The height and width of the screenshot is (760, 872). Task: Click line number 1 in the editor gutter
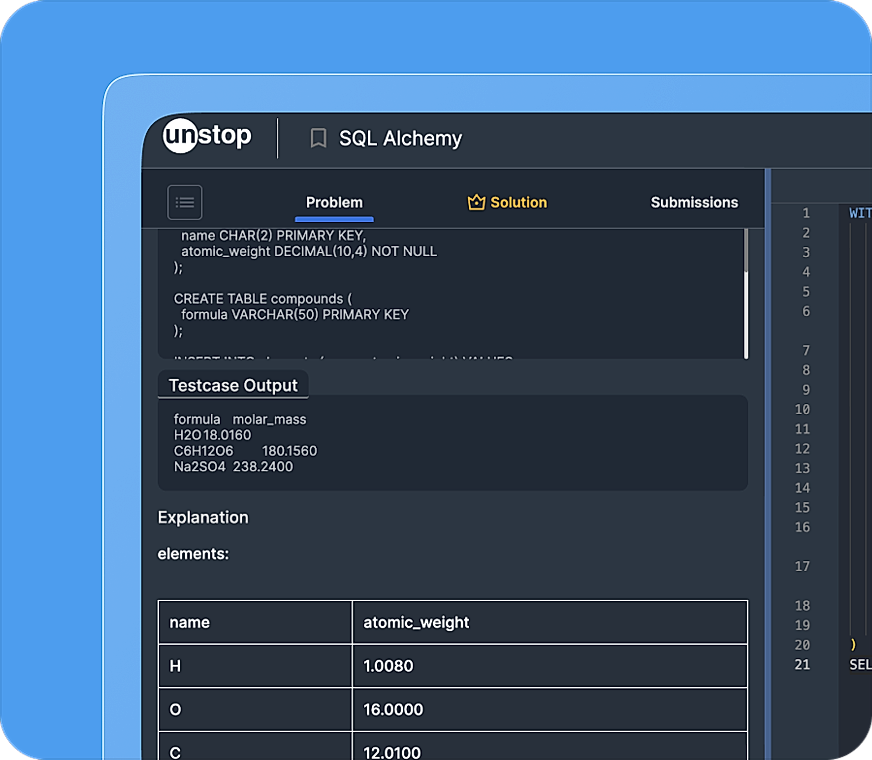[805, 213]
